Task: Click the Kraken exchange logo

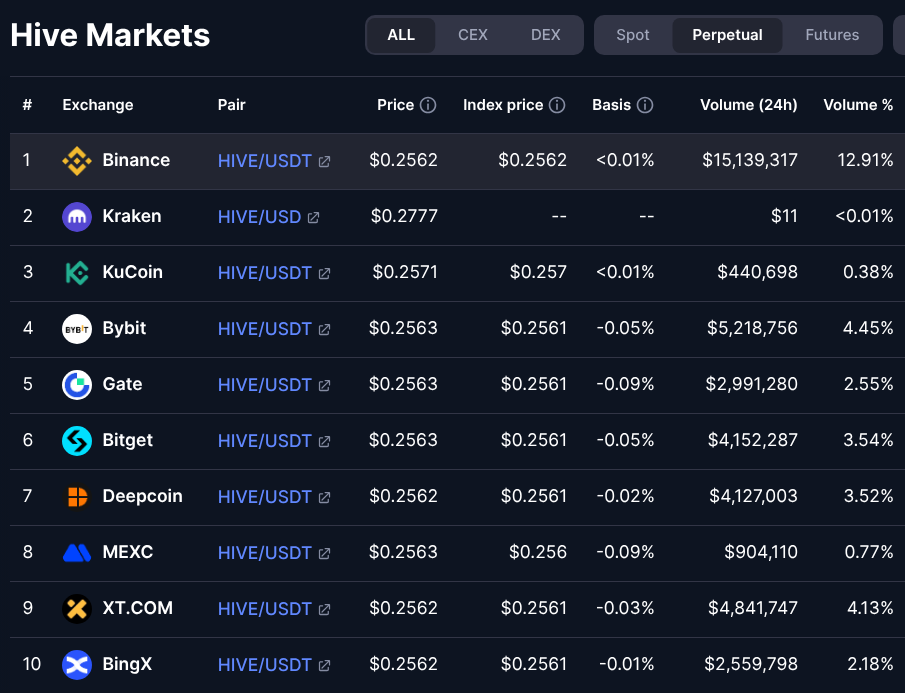Action: [x=77, y=216]
